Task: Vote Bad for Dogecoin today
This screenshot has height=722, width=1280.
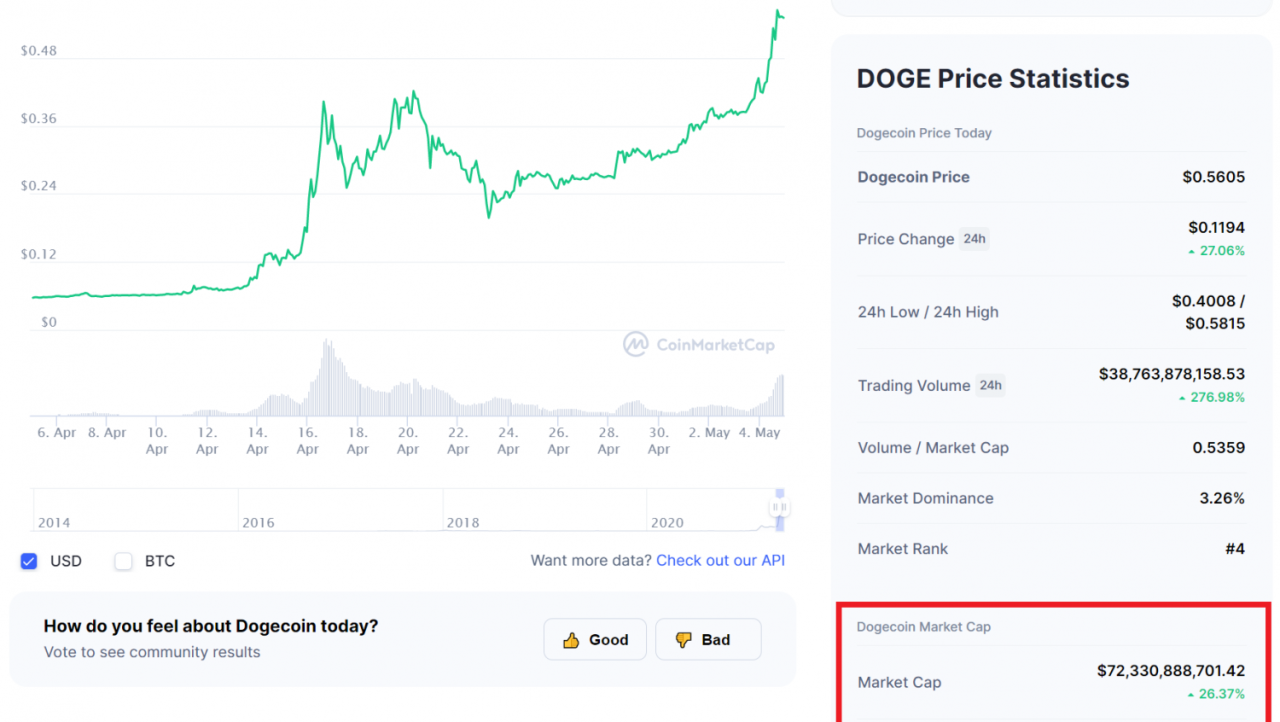Action: tap(708, 640)
